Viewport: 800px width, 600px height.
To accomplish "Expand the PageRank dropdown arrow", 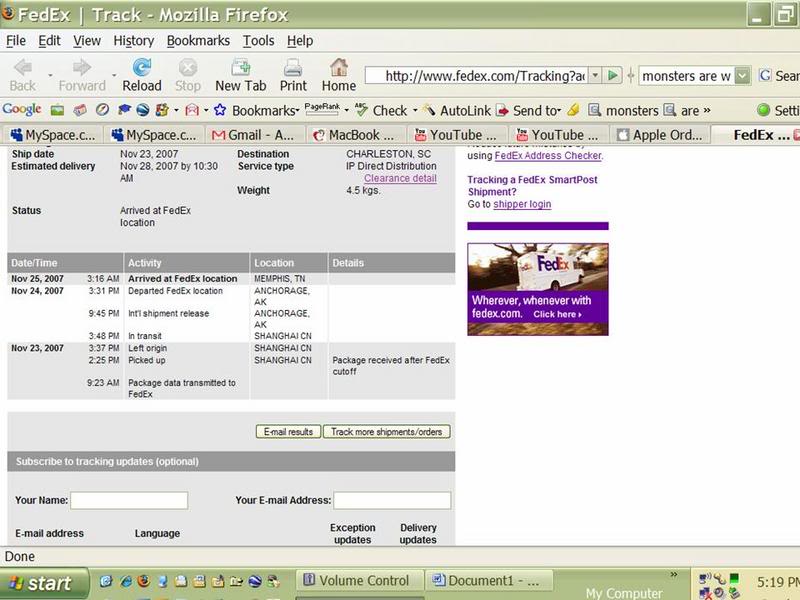I will (346, 110).
